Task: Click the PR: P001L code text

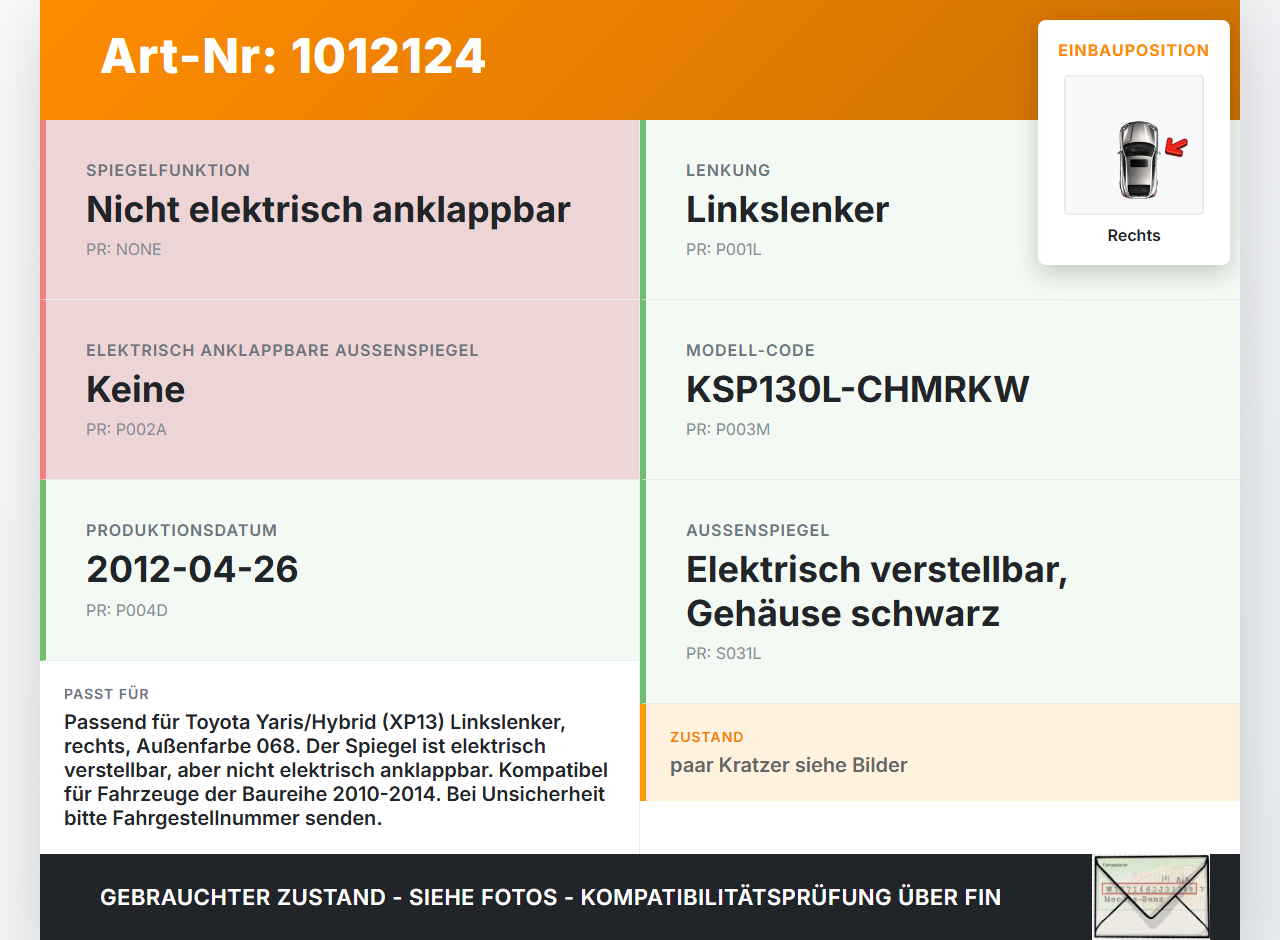Action: (x=724, y=249)
